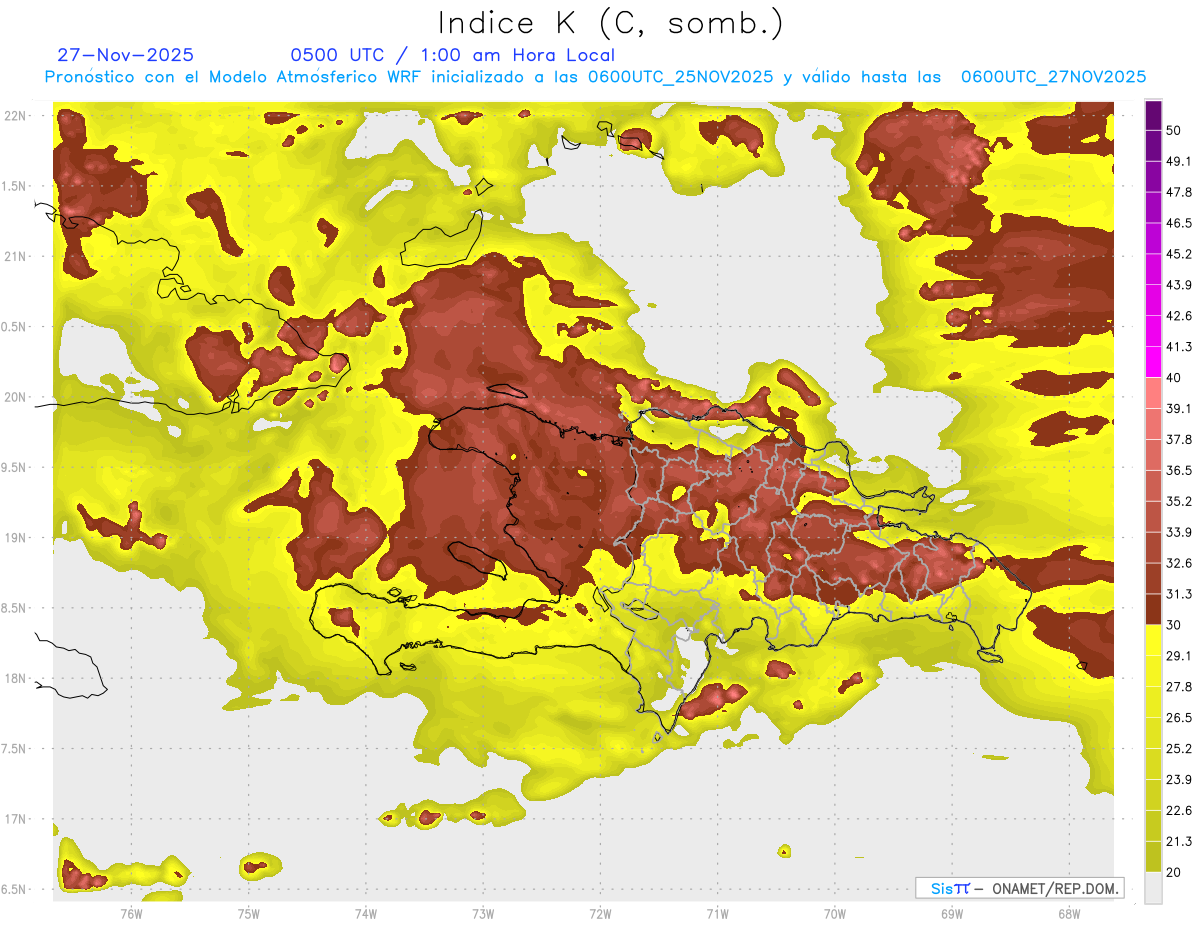Click the colorbar value "47.8"

tap(1179, 192)
